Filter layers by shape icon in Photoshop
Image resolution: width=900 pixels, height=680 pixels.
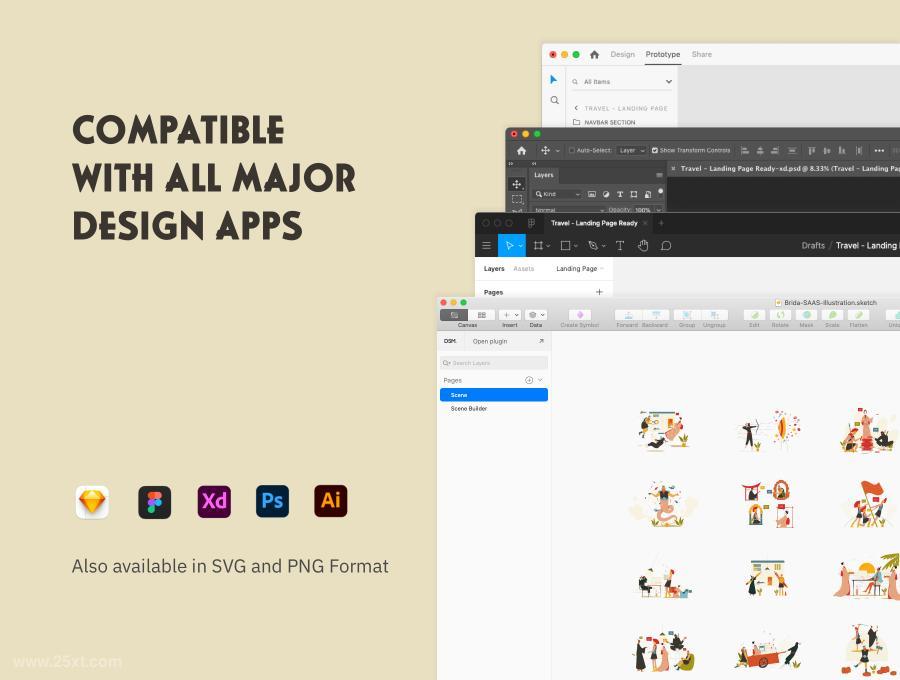pos(634,194)
